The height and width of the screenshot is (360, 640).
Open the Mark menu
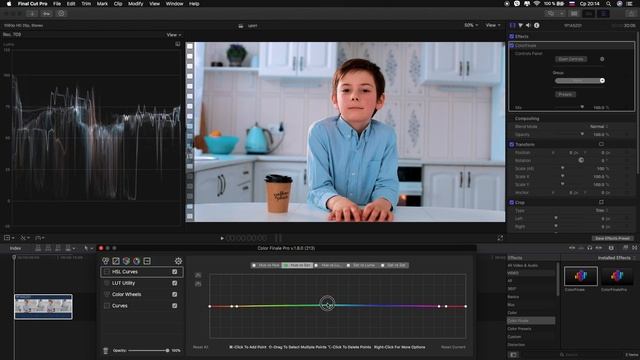pos(102,4)
